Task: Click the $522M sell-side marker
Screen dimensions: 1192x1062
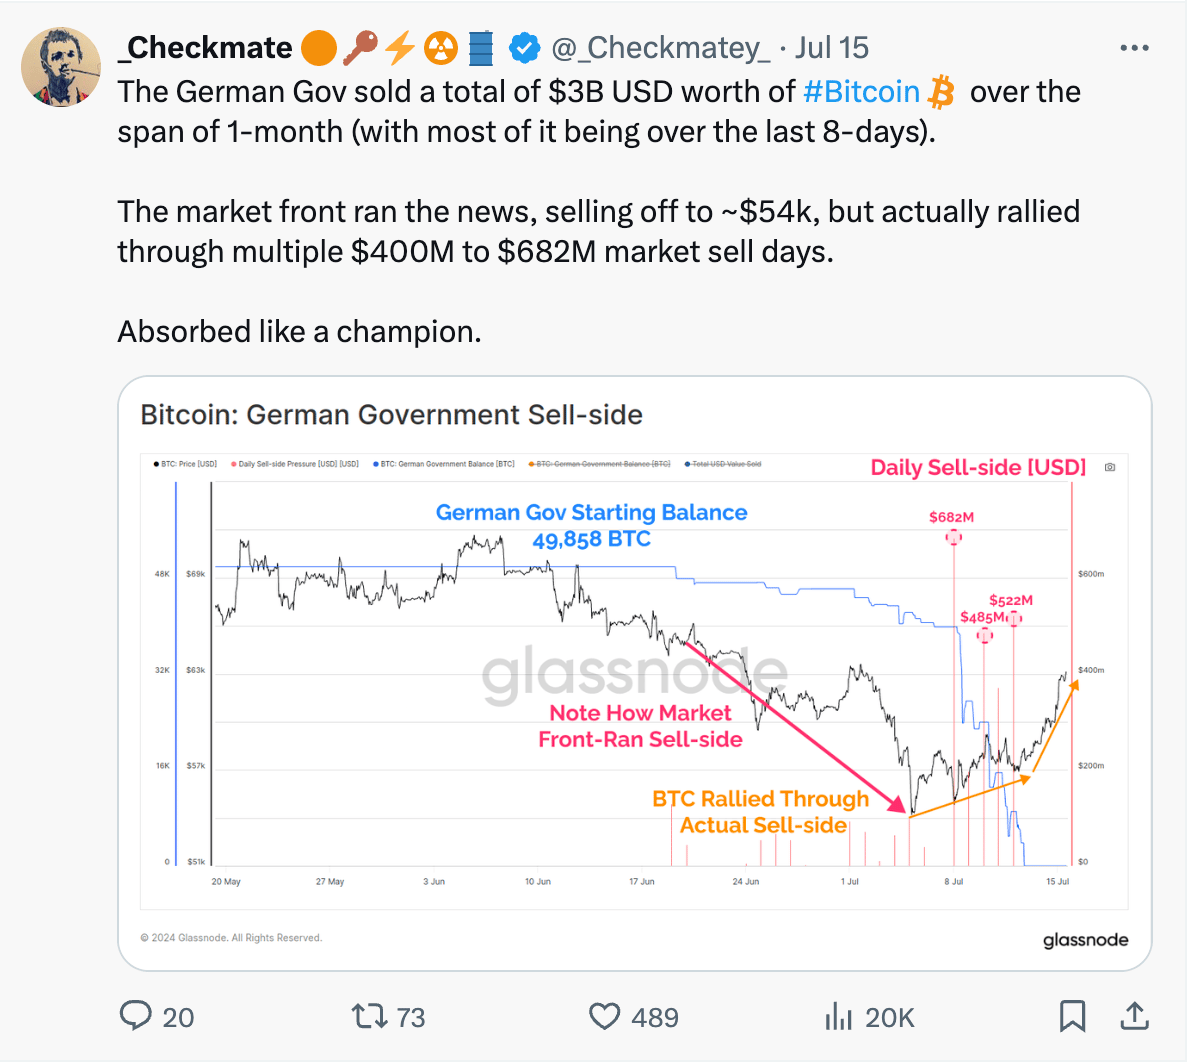Action: (x=1014, y=618)
